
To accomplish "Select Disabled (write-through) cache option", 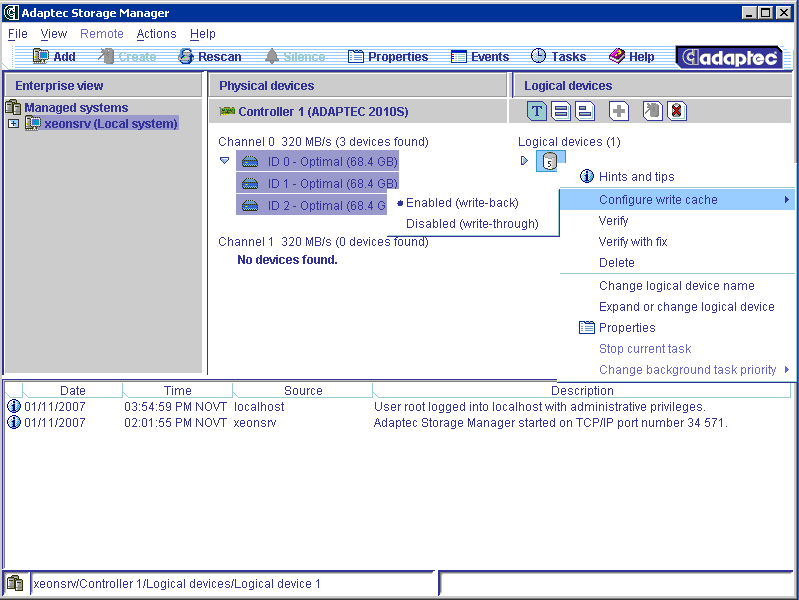I will [472, 224].
